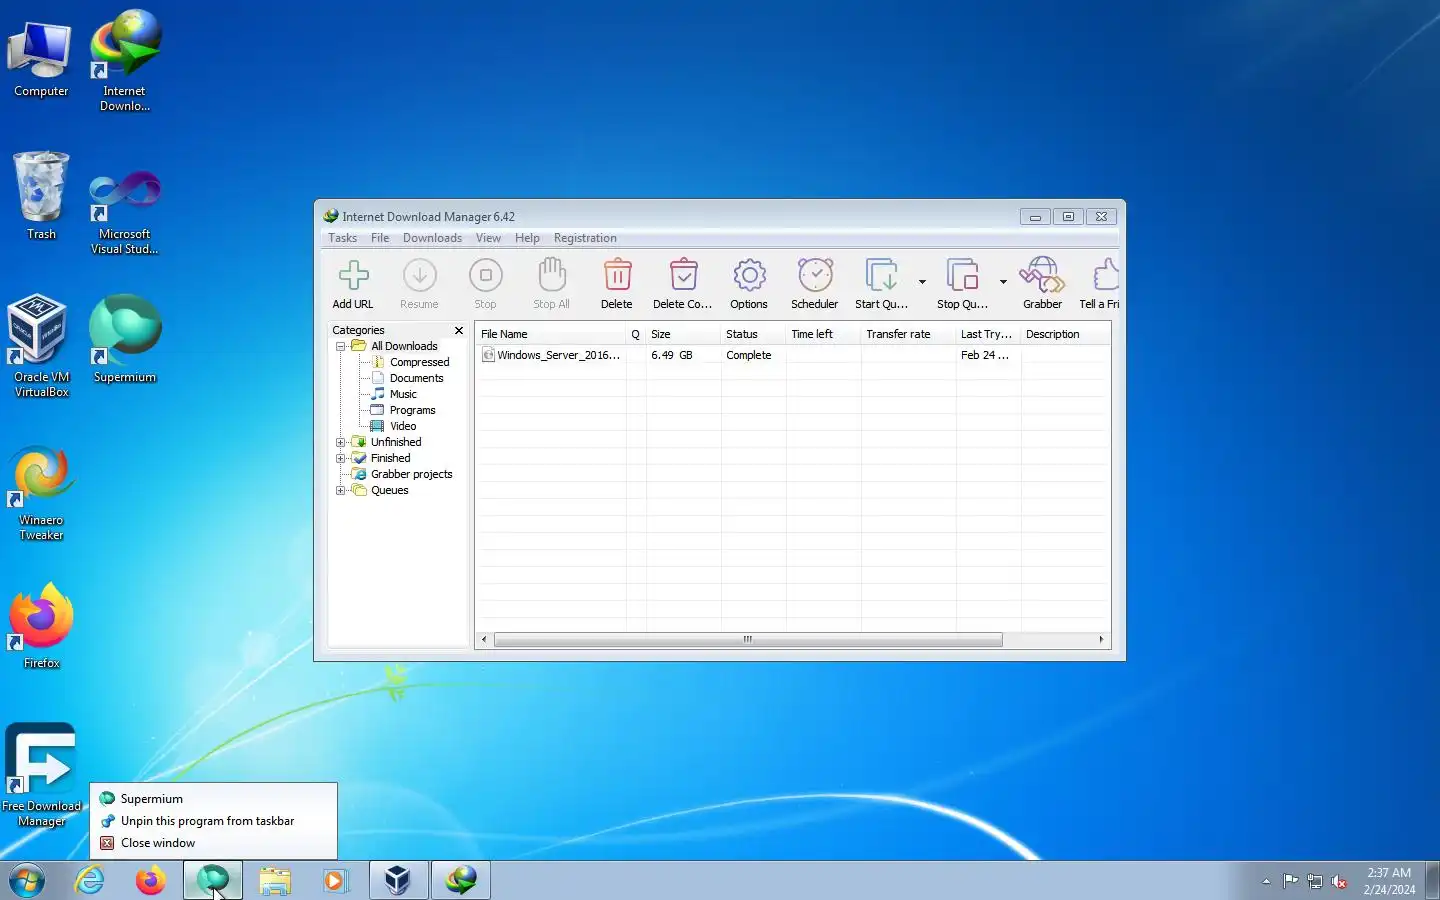Open the View menu
This screenshot has height=900, width=1440.
[x=488, y=238]
